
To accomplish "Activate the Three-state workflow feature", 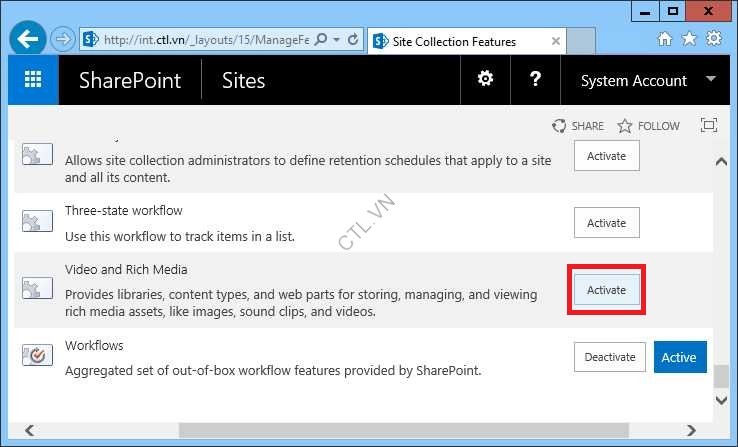I will coord(606,223).
